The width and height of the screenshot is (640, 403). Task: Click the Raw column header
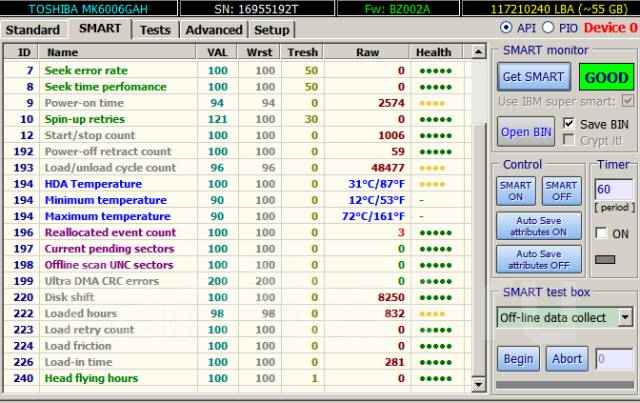point(367,52)
